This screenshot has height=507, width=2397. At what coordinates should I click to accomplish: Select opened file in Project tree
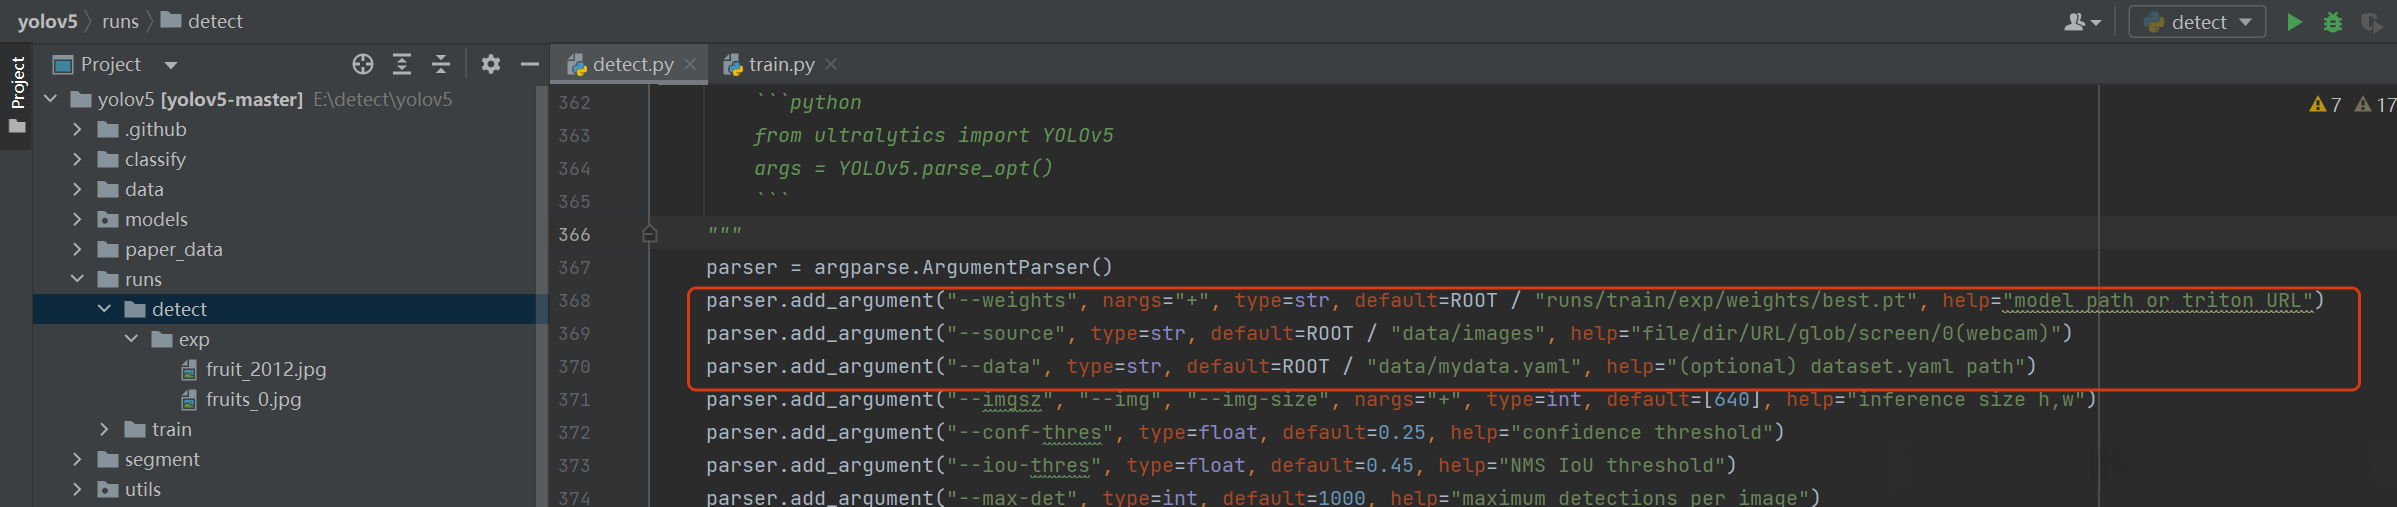tap(363, 64)
